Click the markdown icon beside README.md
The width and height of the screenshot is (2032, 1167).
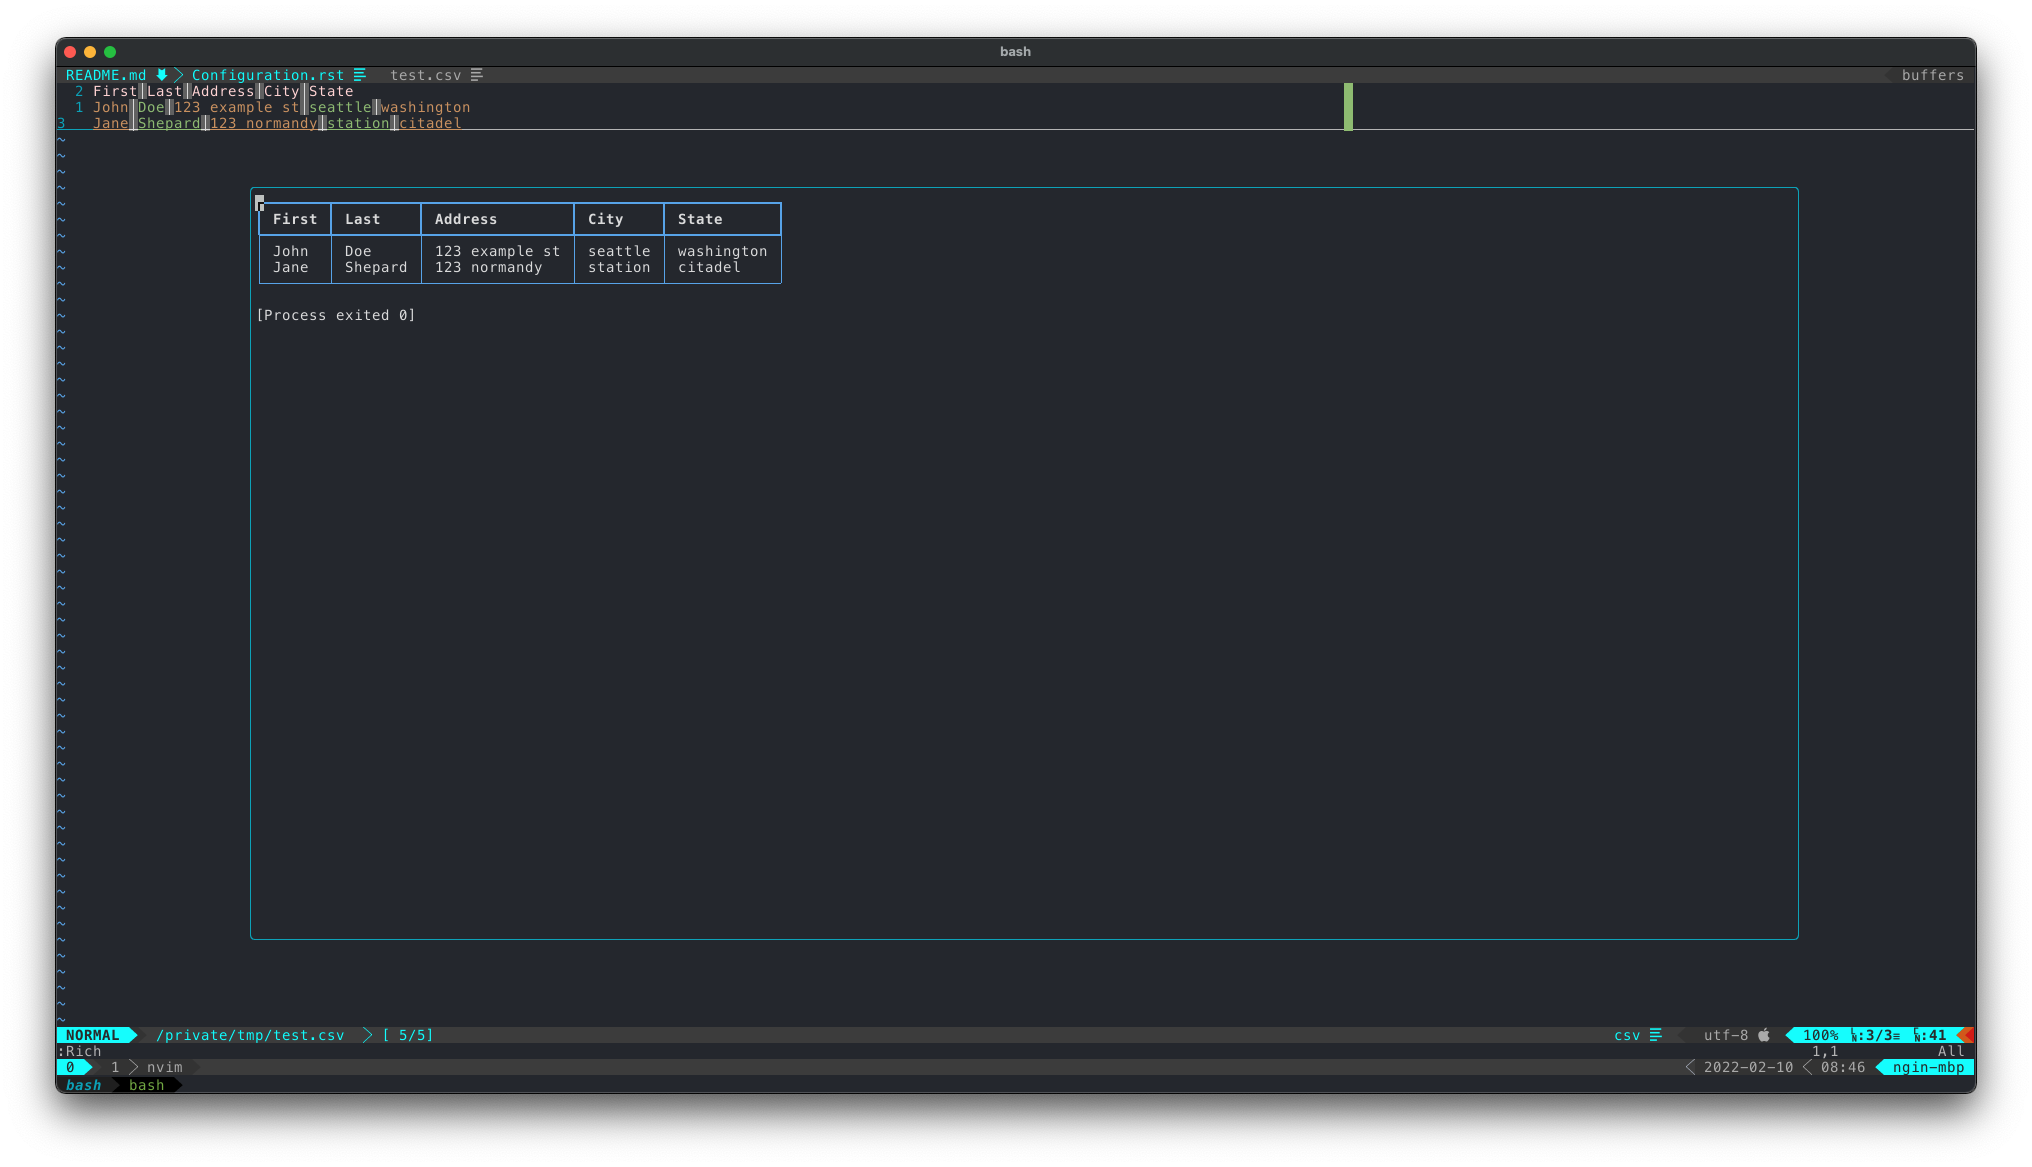coord(162,75)
